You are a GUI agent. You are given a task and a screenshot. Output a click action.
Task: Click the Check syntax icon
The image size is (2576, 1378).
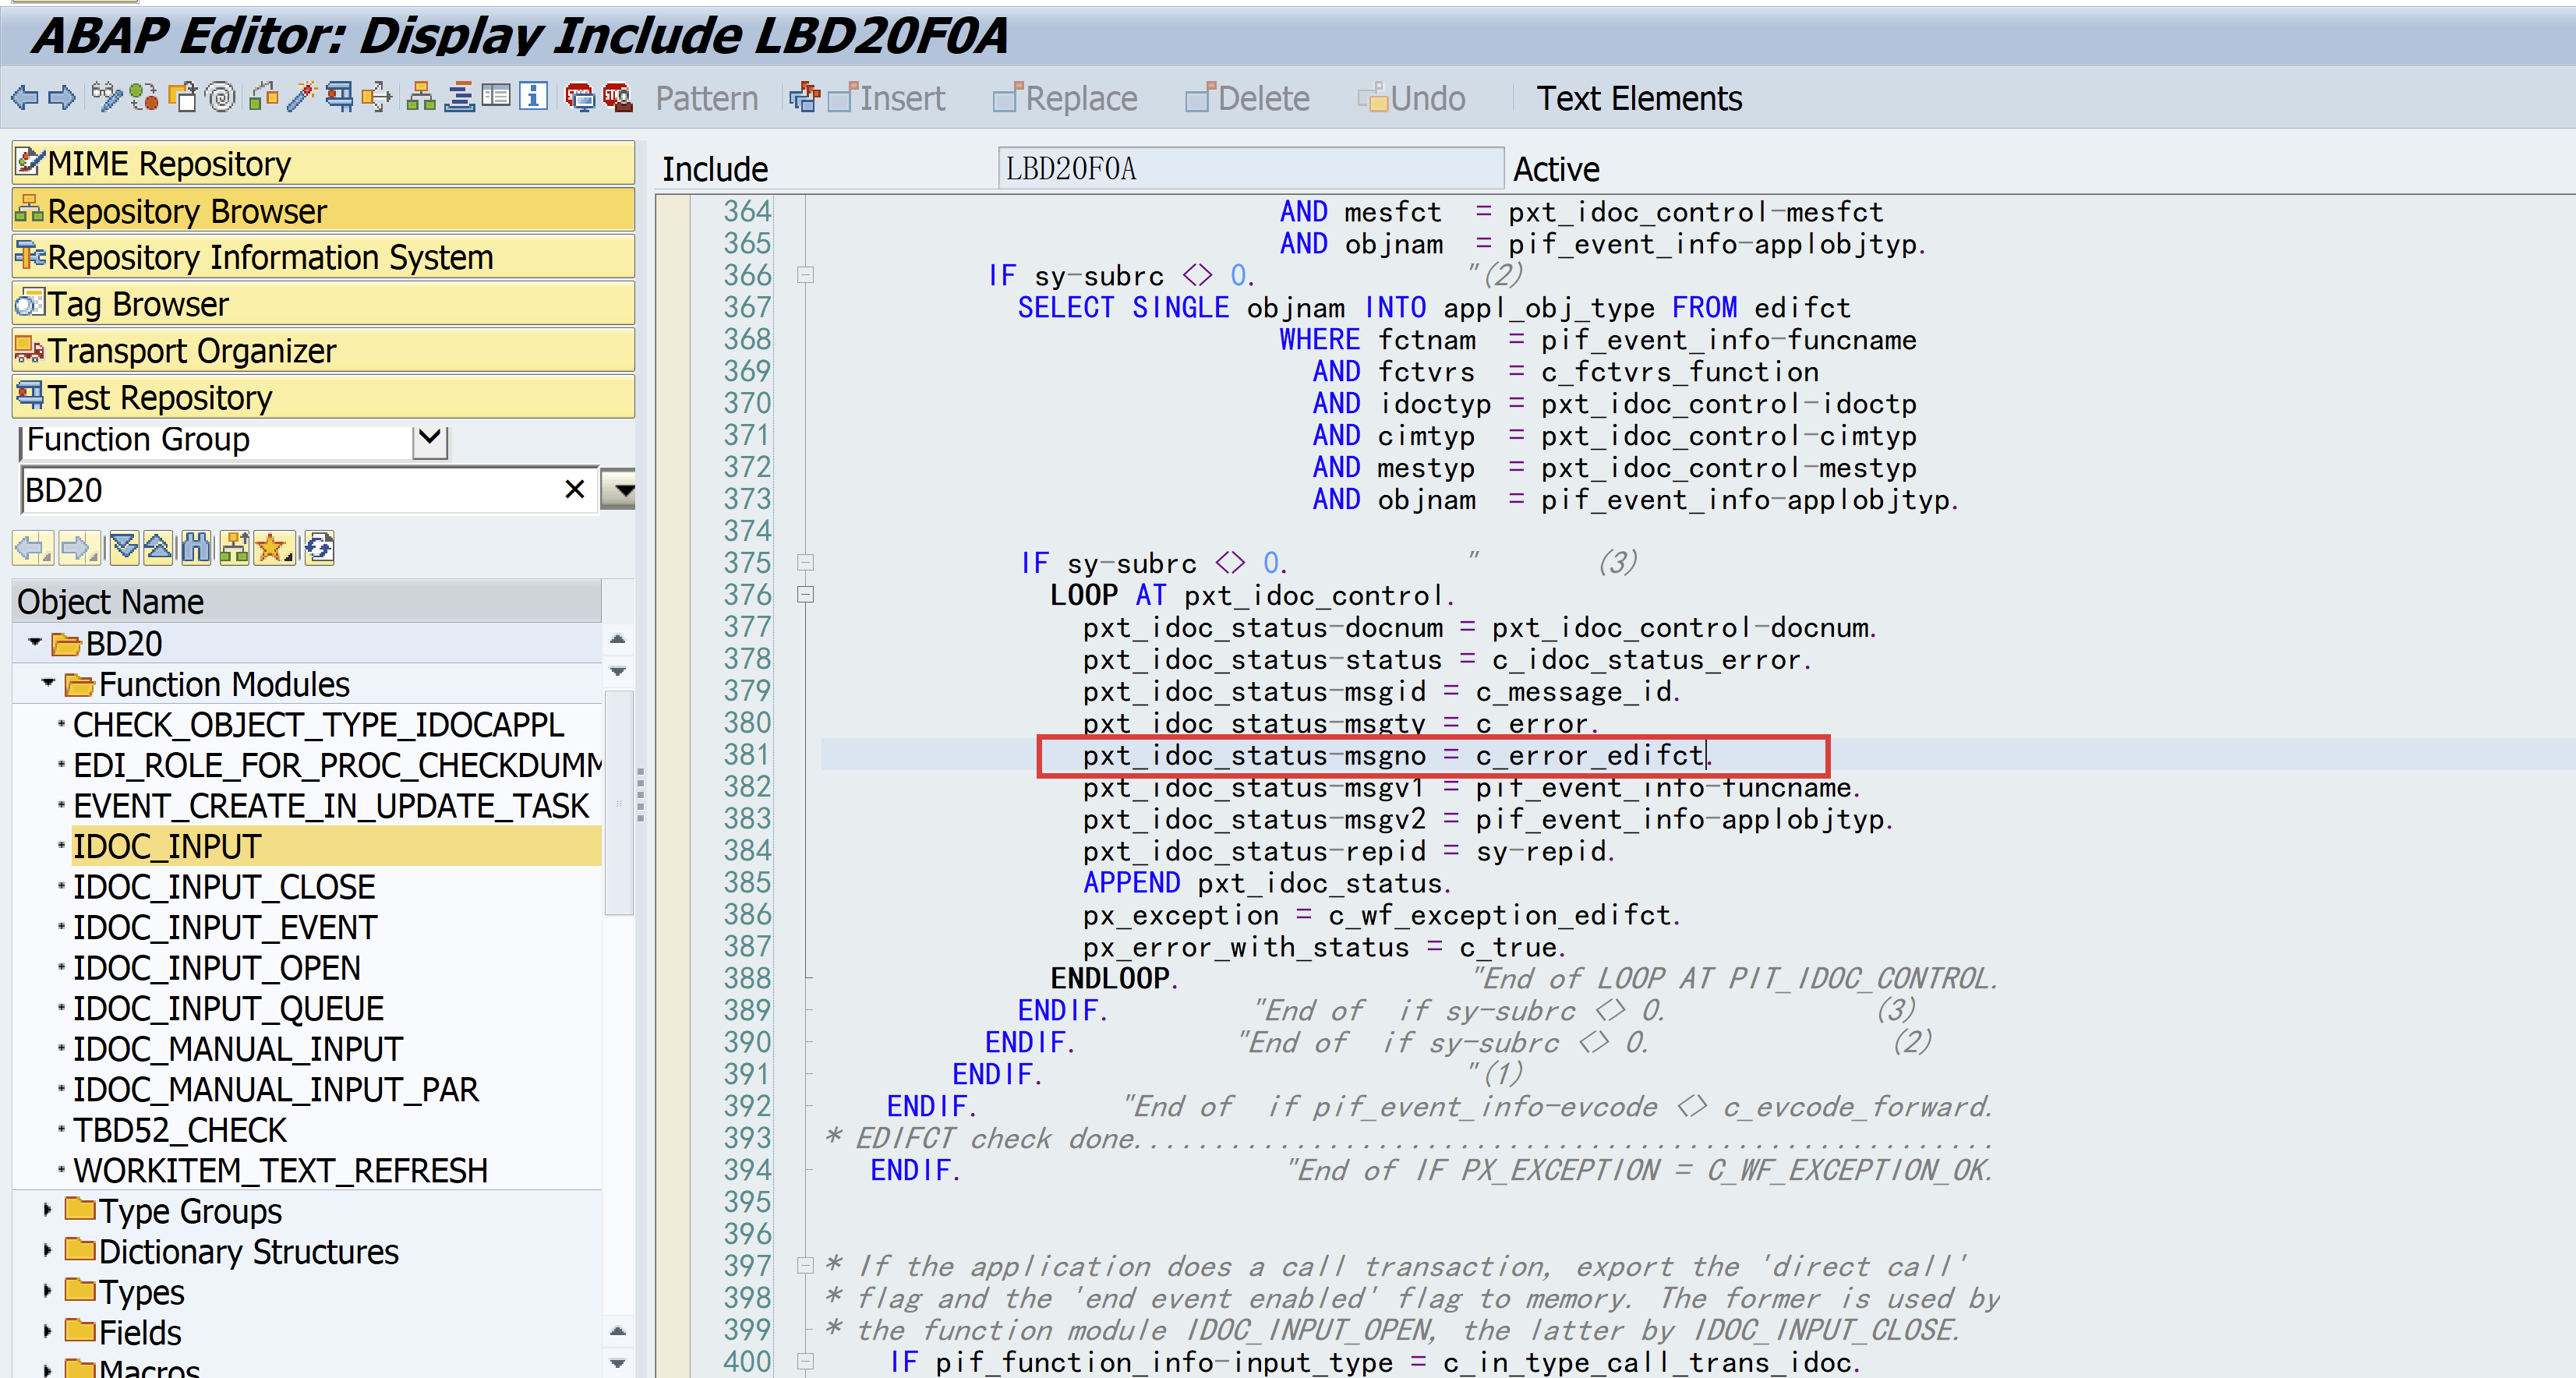click(x=264, y=98)
